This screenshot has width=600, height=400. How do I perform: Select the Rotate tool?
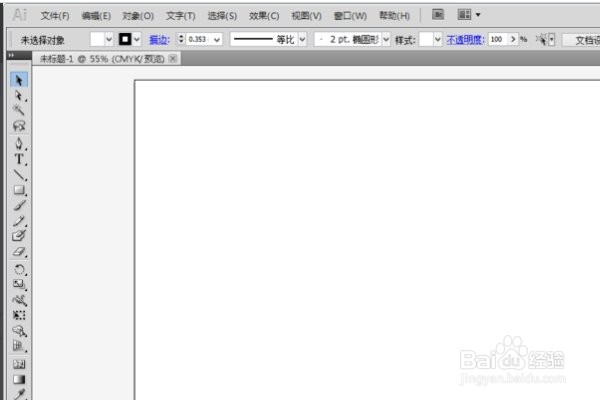[x=19, y=269]
